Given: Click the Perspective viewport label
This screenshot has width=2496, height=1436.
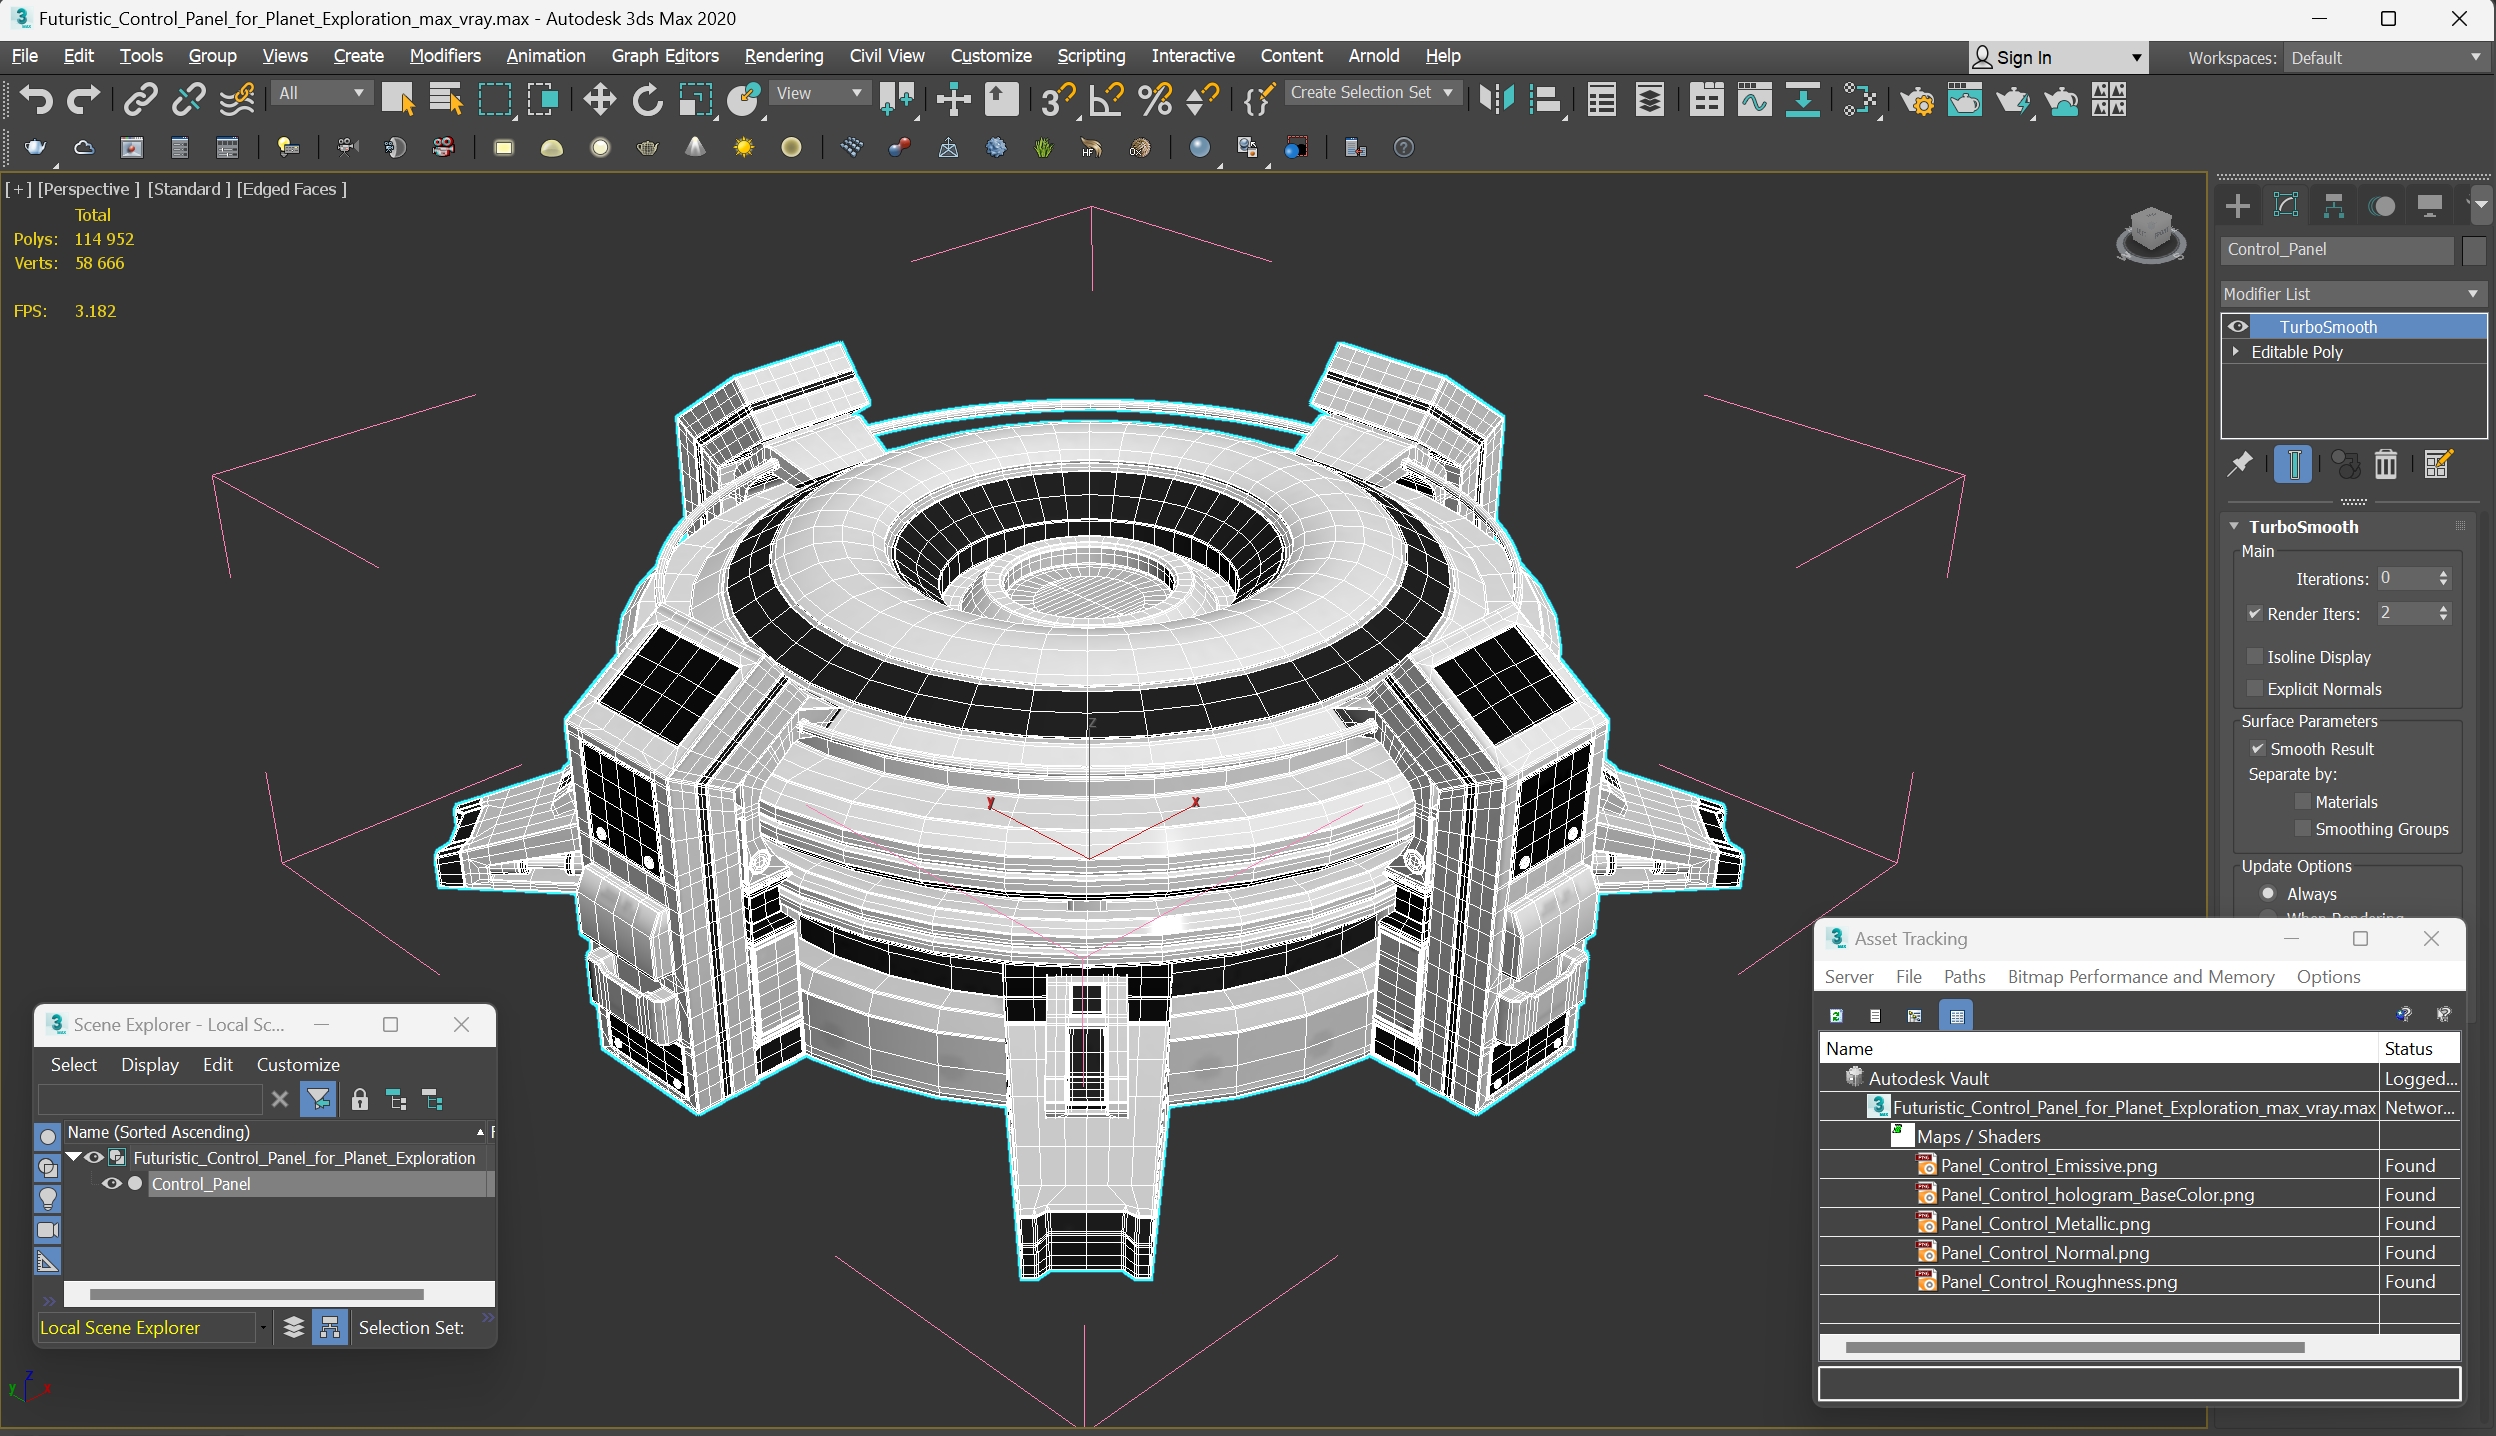Looking at the screenshot, I should (x=88, y=189).
